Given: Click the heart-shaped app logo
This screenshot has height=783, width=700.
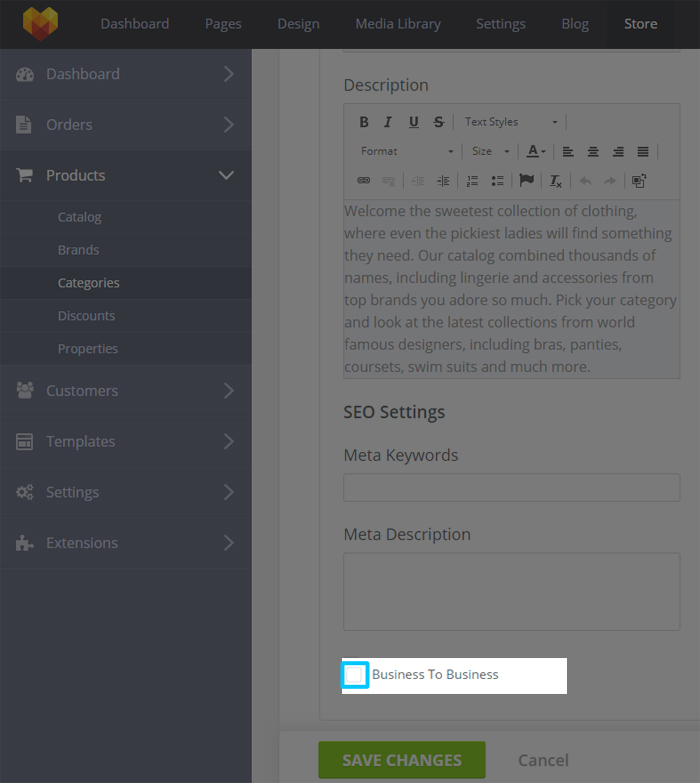Looking at the screenshot, I should click(40, 23).
